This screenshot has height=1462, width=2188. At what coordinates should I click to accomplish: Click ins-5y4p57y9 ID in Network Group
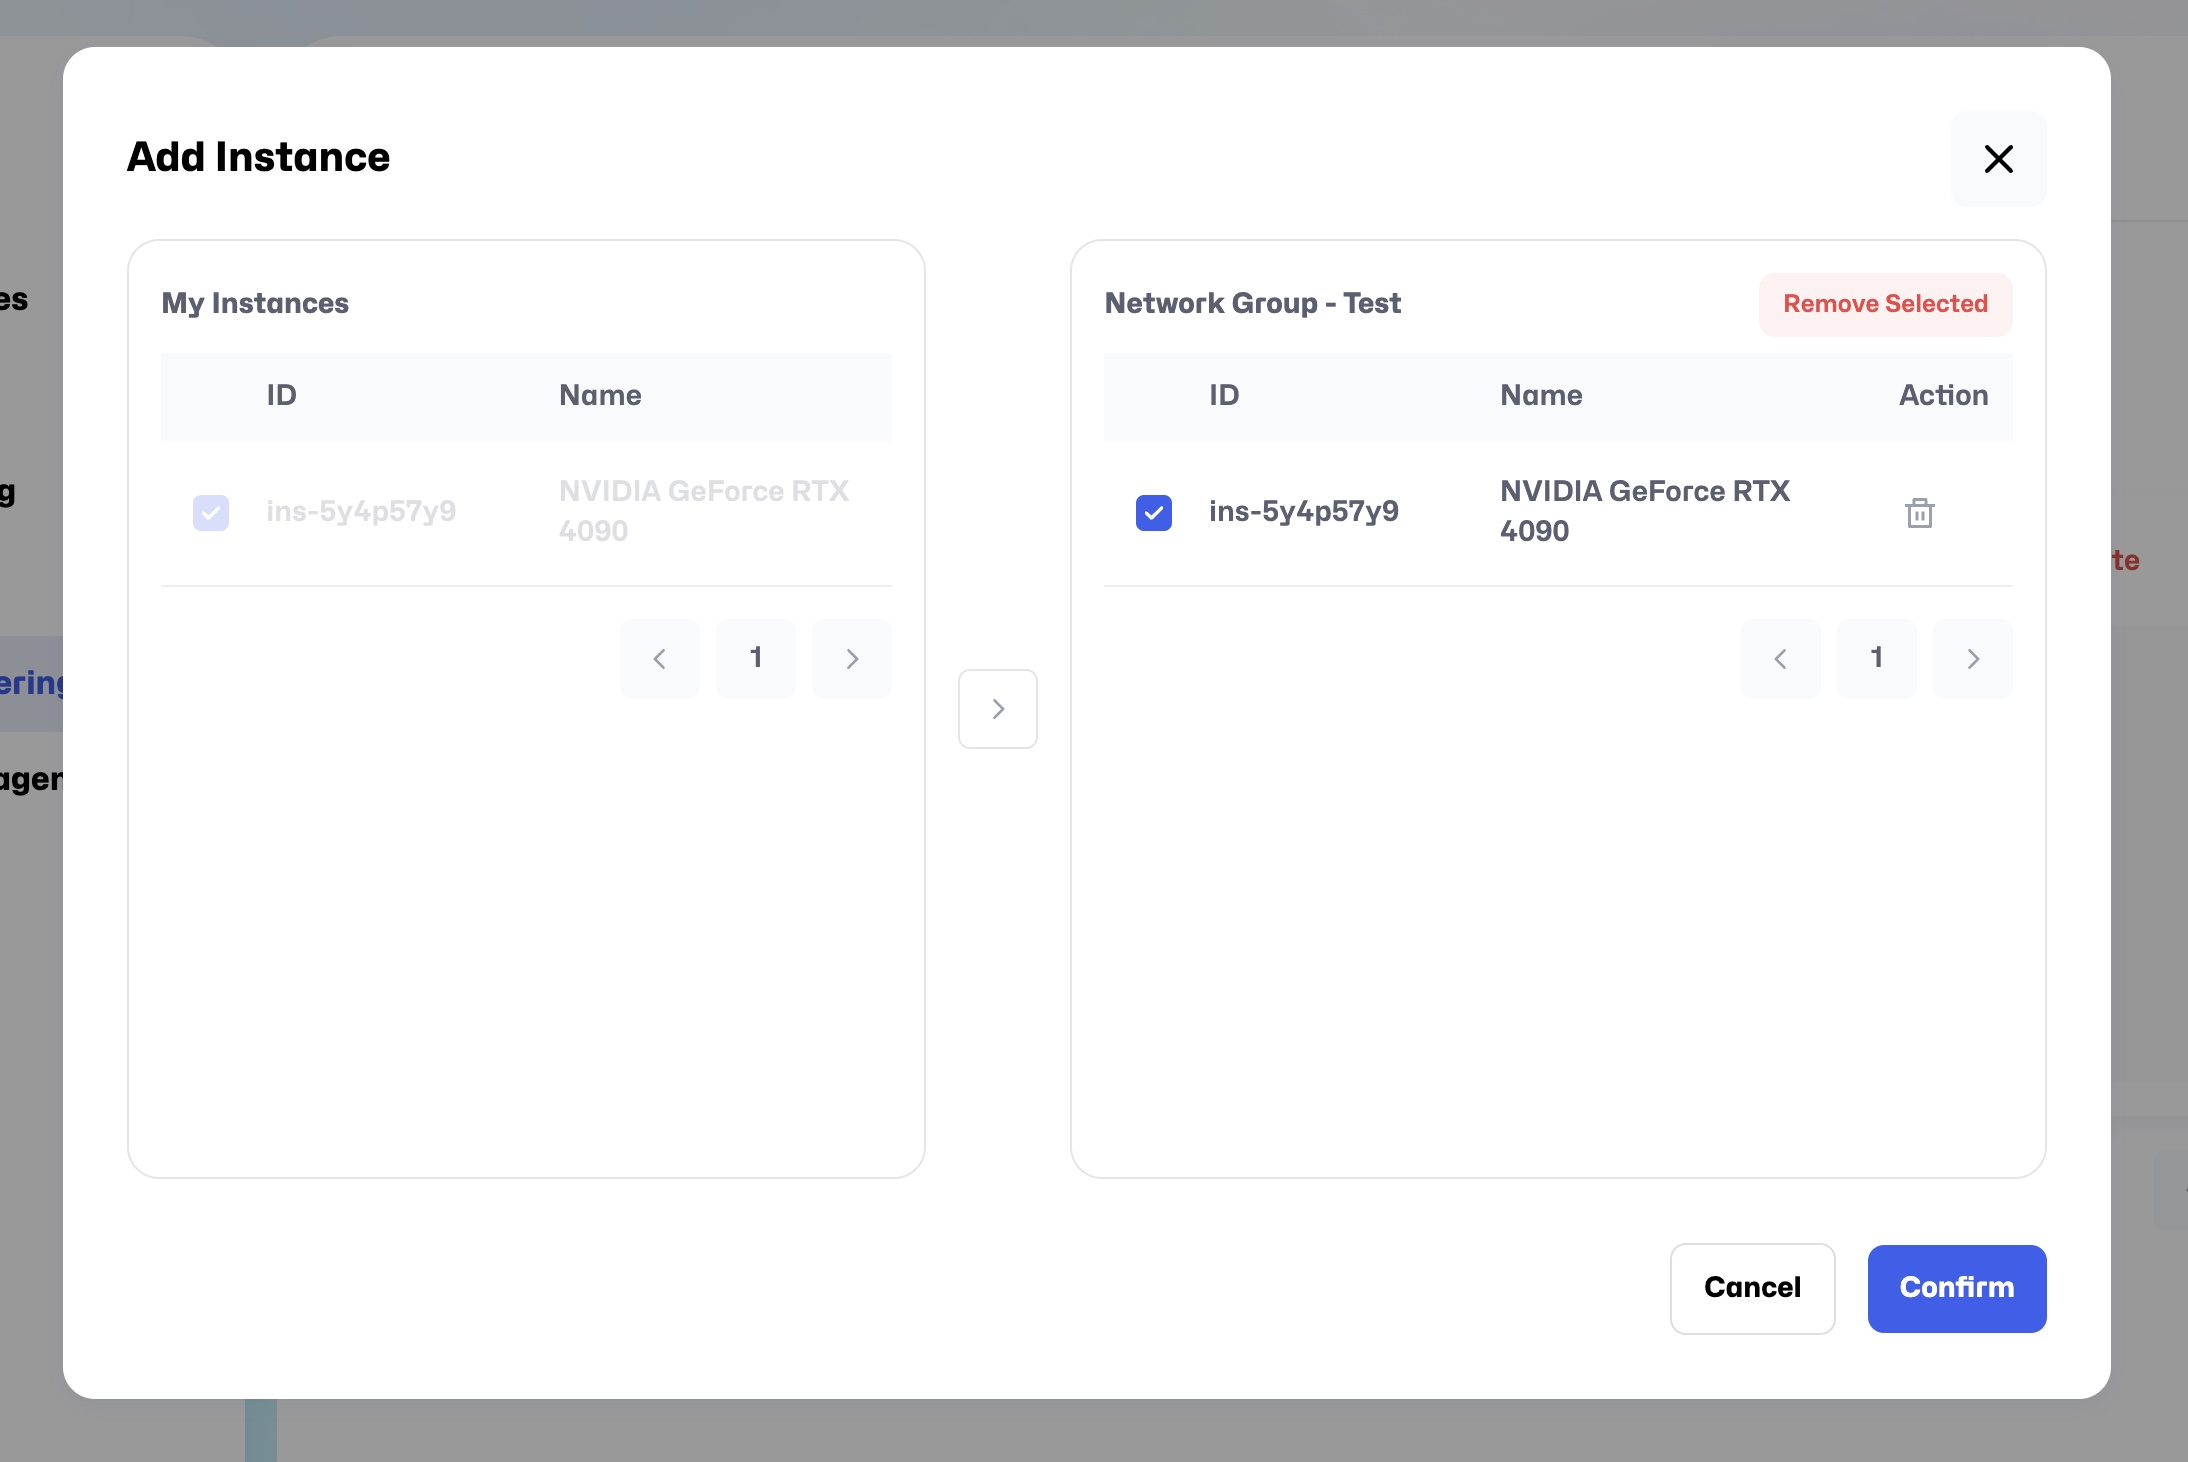(x=1303, y=512)
